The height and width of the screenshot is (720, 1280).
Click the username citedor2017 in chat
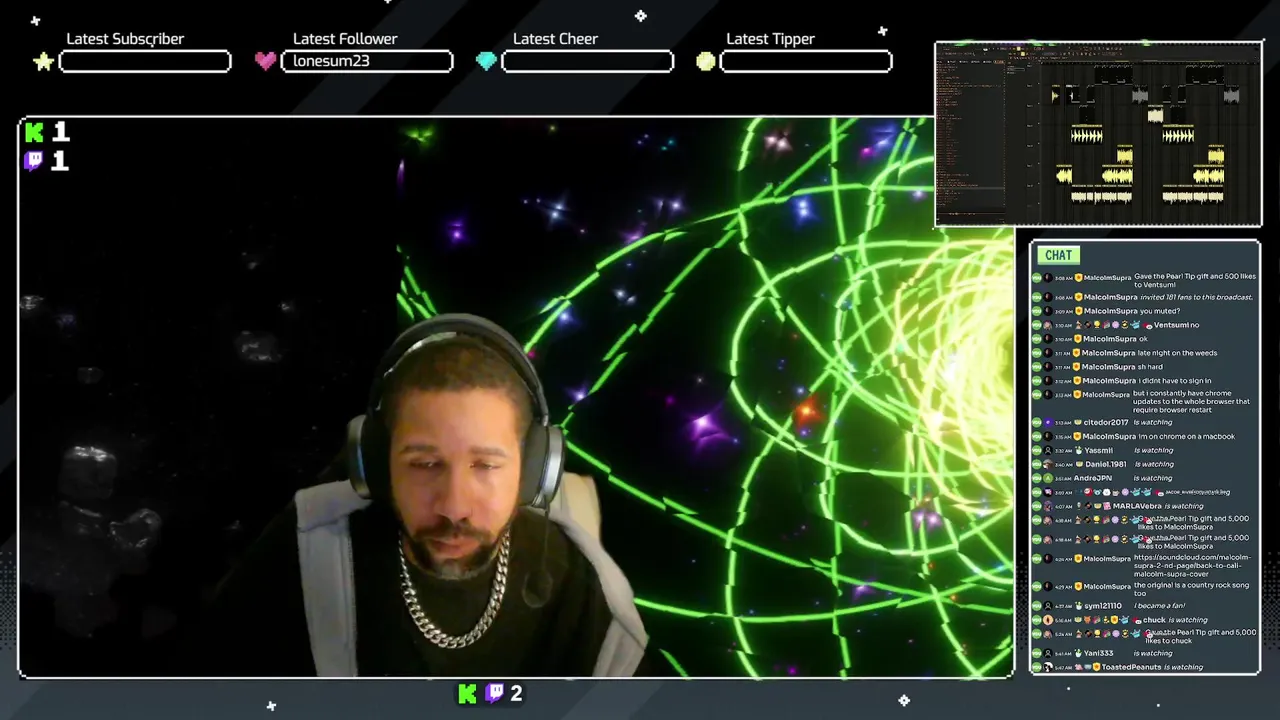point(1106,423)
